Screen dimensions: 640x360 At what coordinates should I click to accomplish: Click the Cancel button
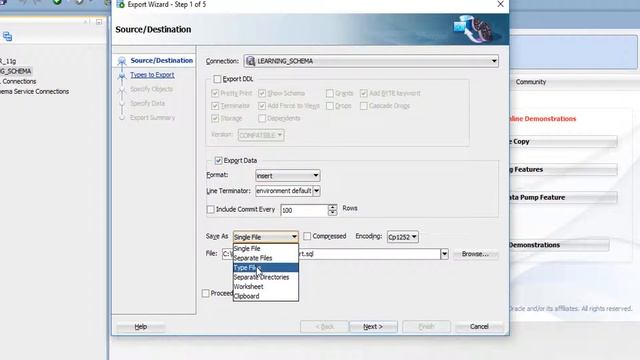[479, 327]
